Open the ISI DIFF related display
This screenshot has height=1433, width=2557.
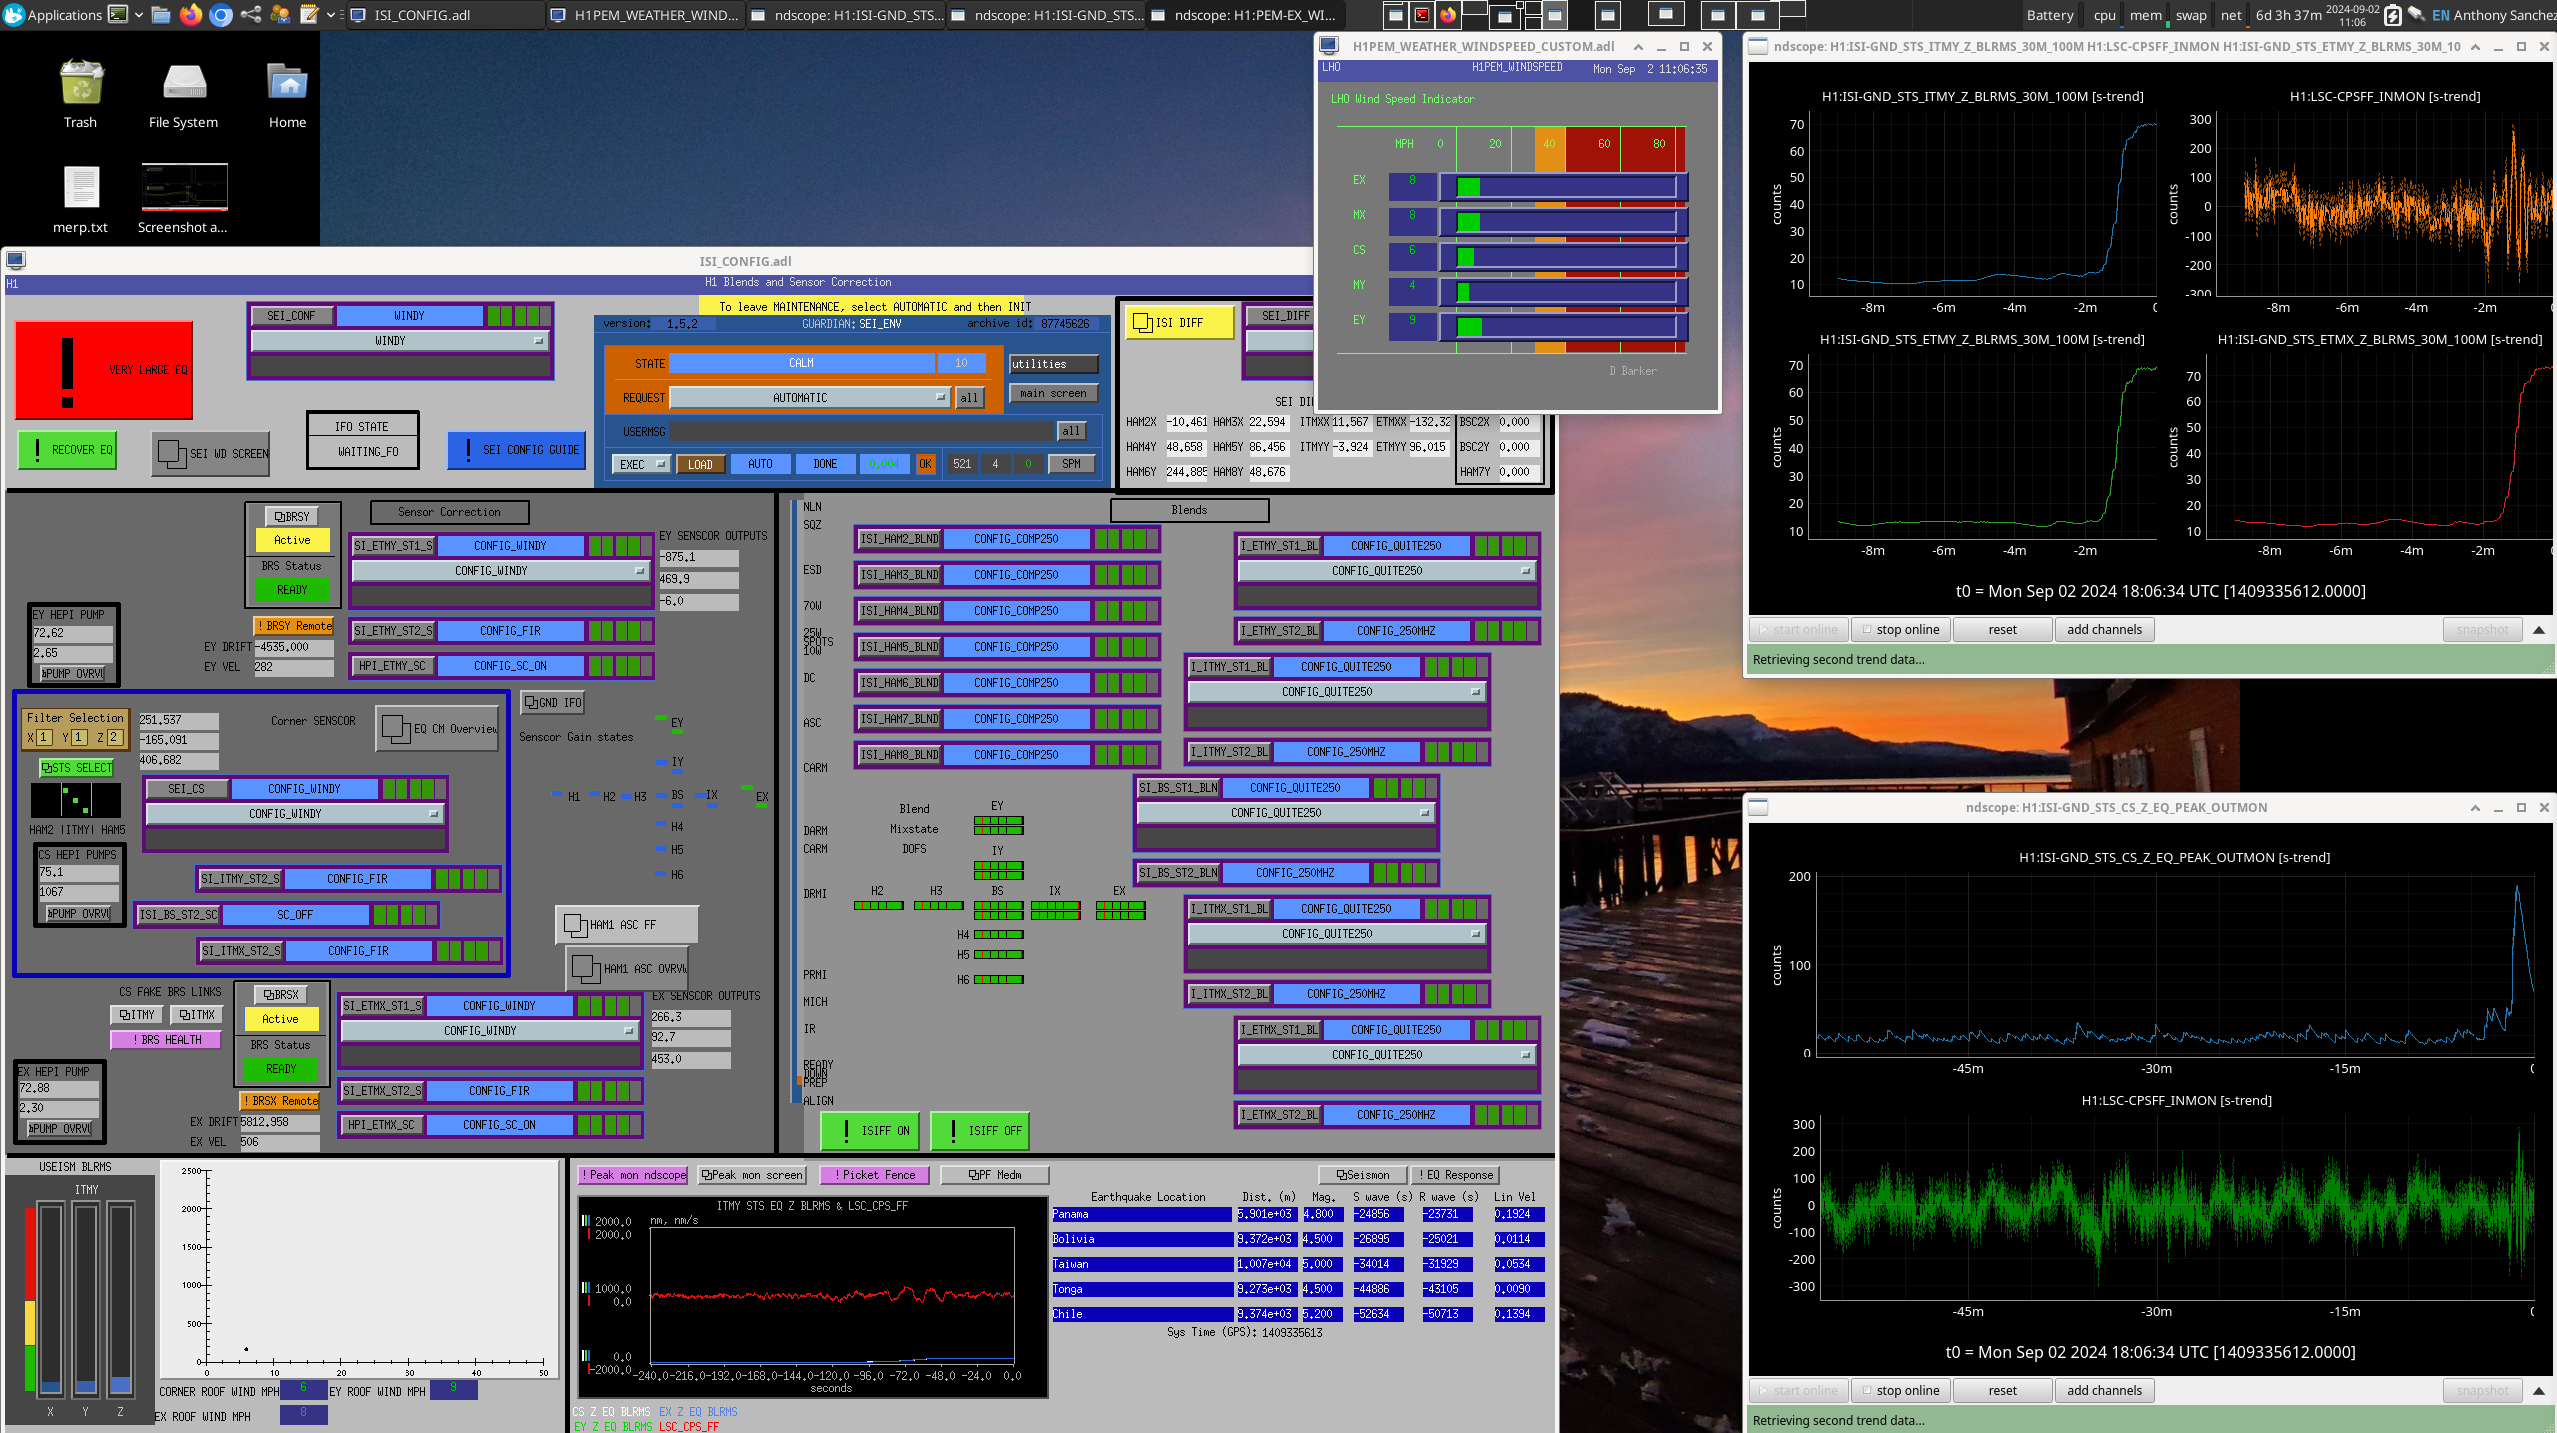point(1180,323)
